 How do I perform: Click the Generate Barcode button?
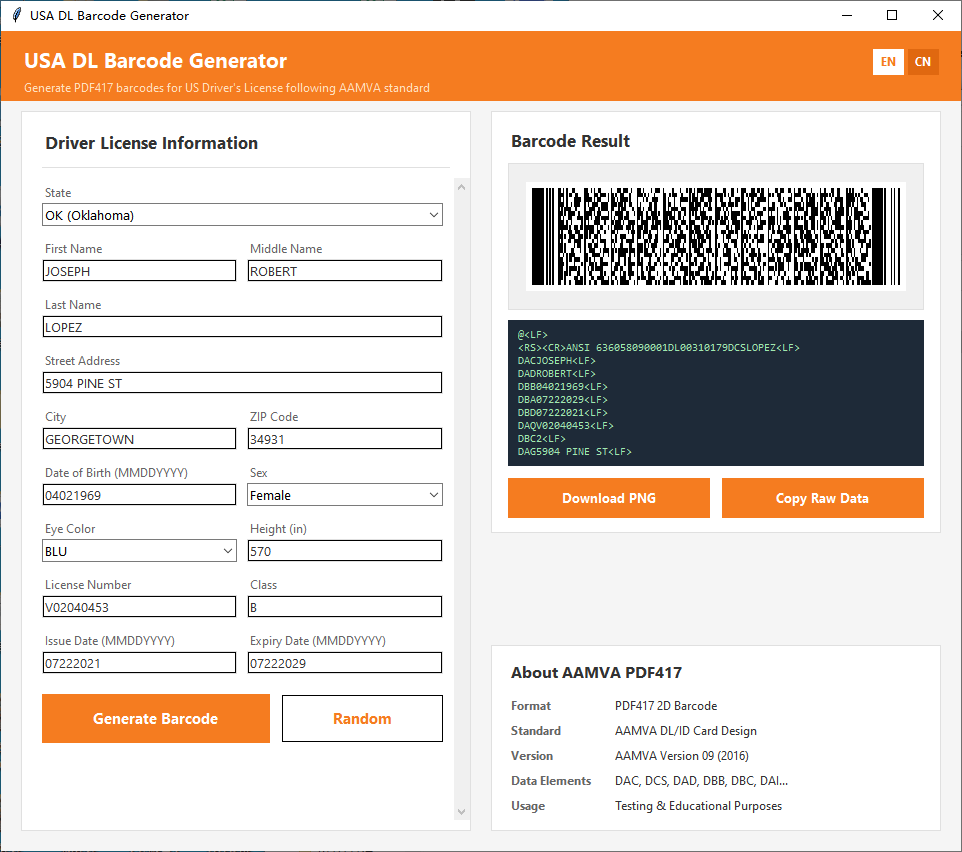156,718
